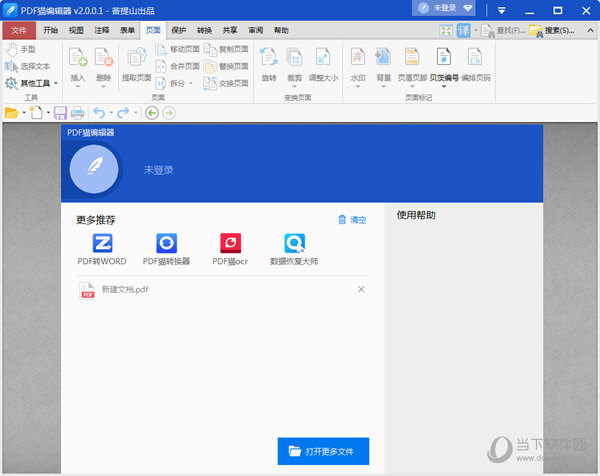This screenshot has height=476, width=600.
Task: Open the PDF猫ocr recommendation
Action: click(230, 249)
